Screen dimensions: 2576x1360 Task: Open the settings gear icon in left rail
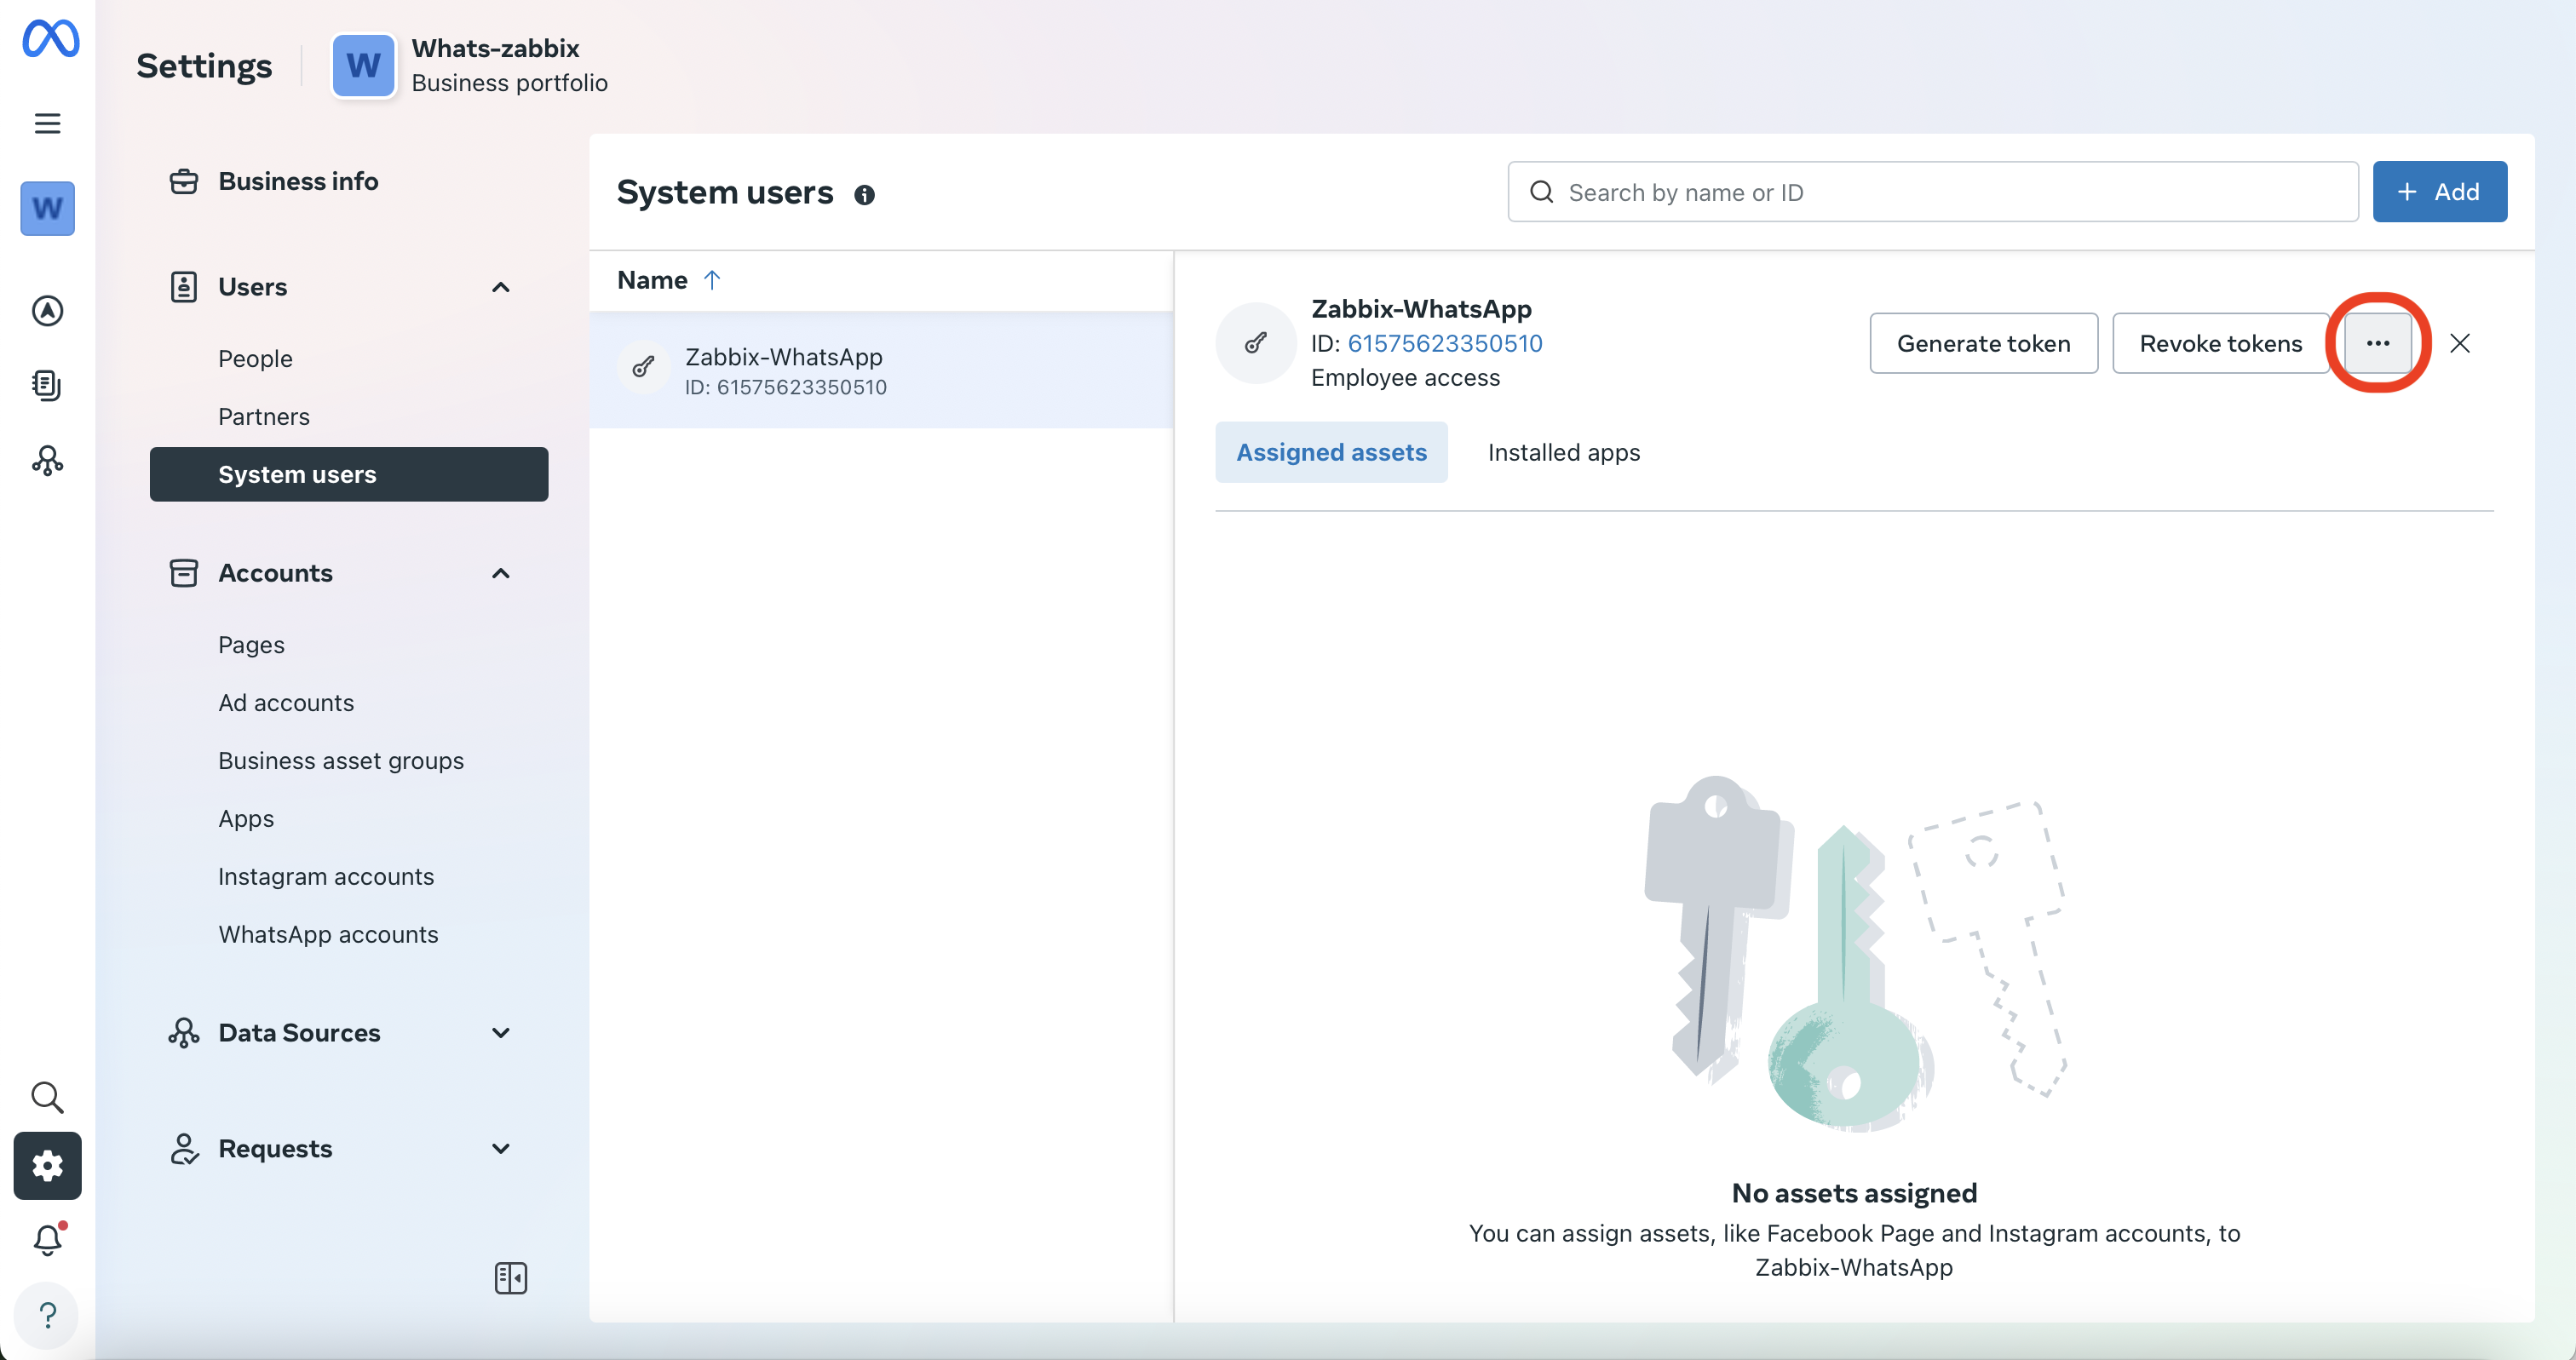47,1166
